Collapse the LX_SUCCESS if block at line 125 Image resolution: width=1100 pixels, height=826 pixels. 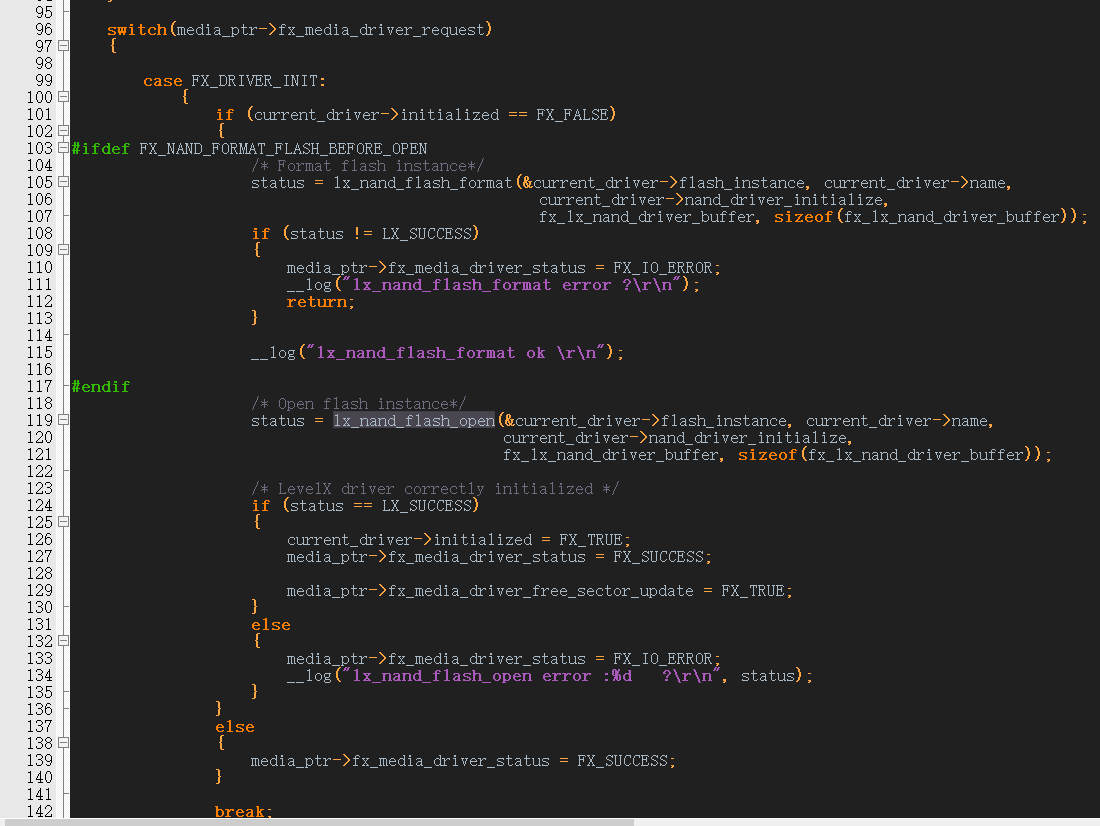coord(62,522)
